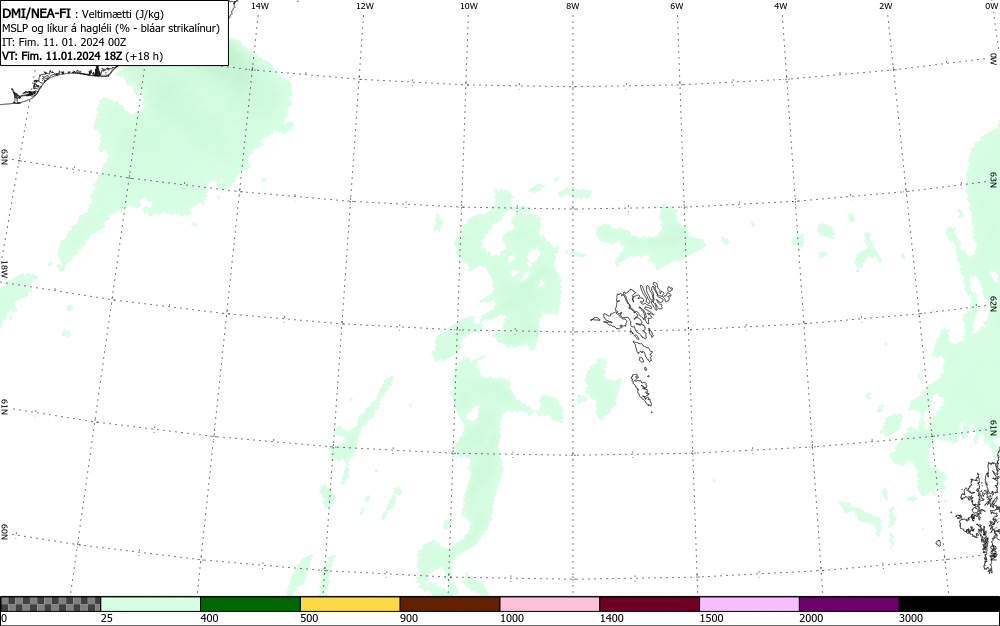The height and width of the screenshot is (626, 1000).
Task: Choose the black legend swatch above 3000
Action: point(949,604)
